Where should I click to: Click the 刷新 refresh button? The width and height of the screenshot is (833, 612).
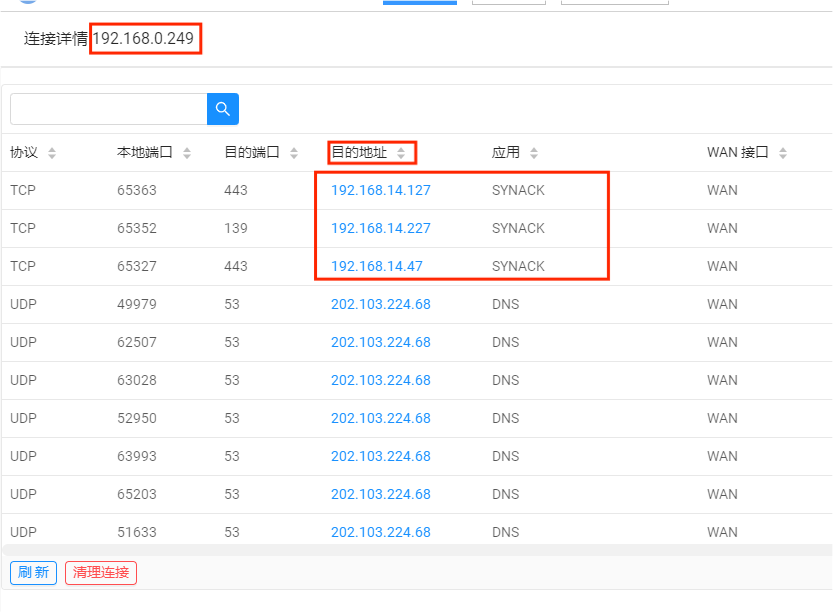[x=33, y=572]
